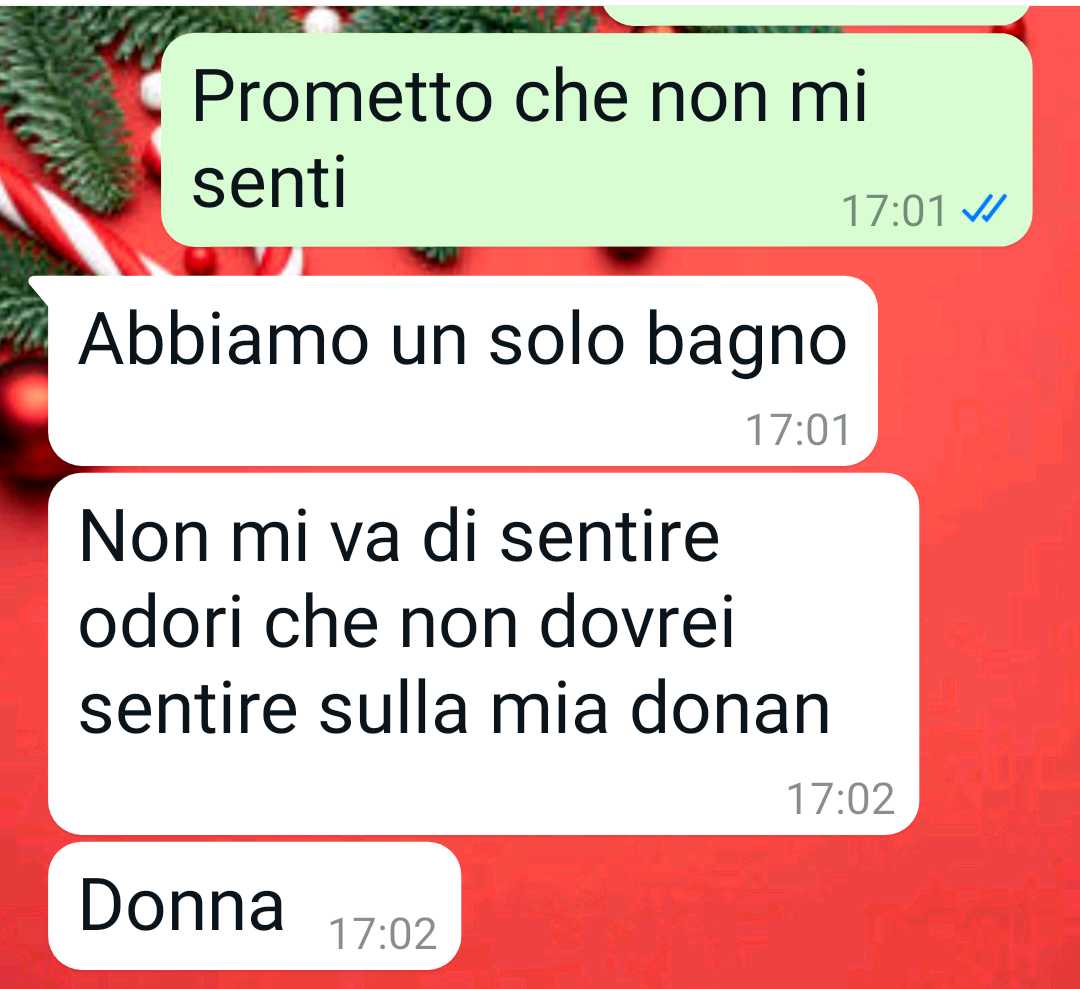Image resolution: width=1080 pixels, height=989 pixels.
Task: Click the 17:02 timestamp beside "Donna"
Action: 383,934
